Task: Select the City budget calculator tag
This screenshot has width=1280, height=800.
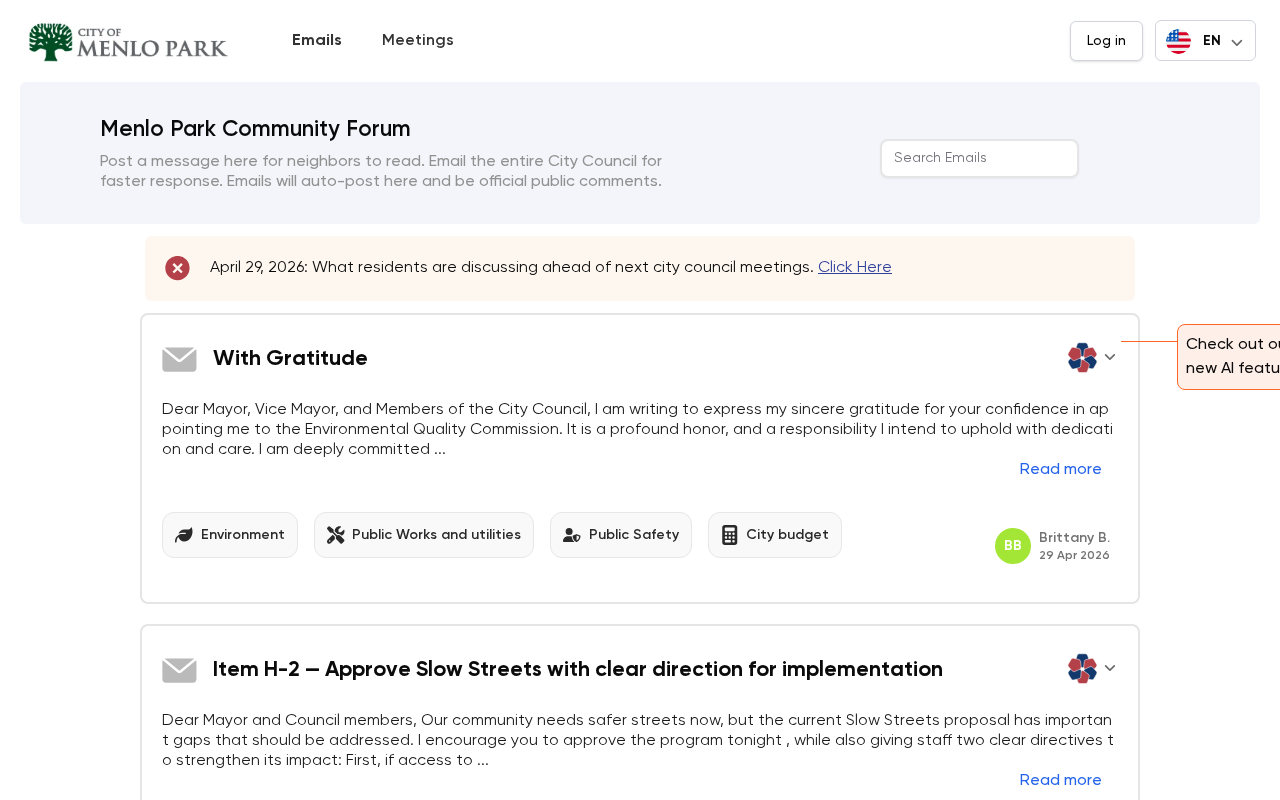Action: click(775, 535)
